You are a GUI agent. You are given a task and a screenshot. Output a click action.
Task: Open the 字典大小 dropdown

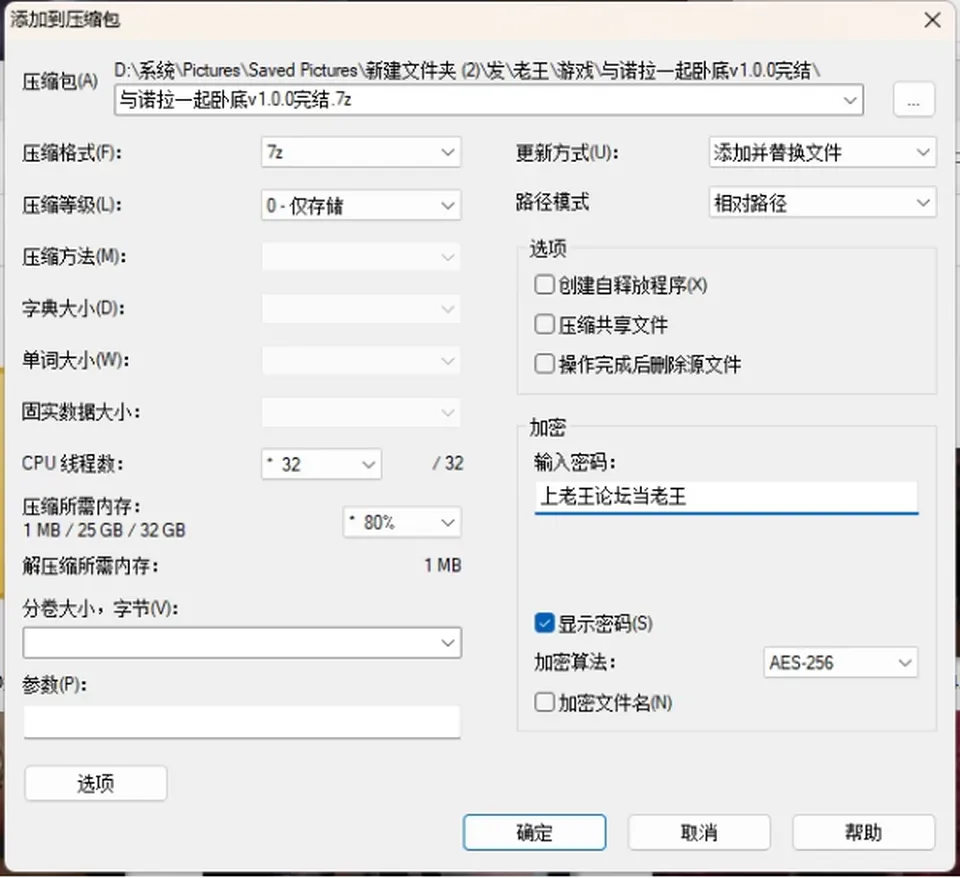[361, 309]
